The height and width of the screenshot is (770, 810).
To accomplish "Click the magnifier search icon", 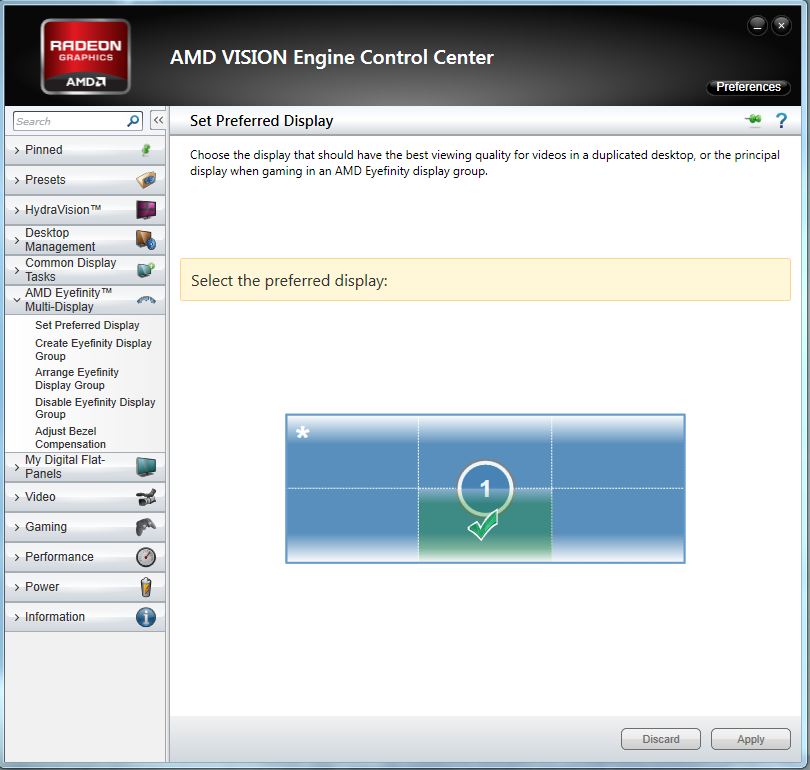I will tap(133, 121).
